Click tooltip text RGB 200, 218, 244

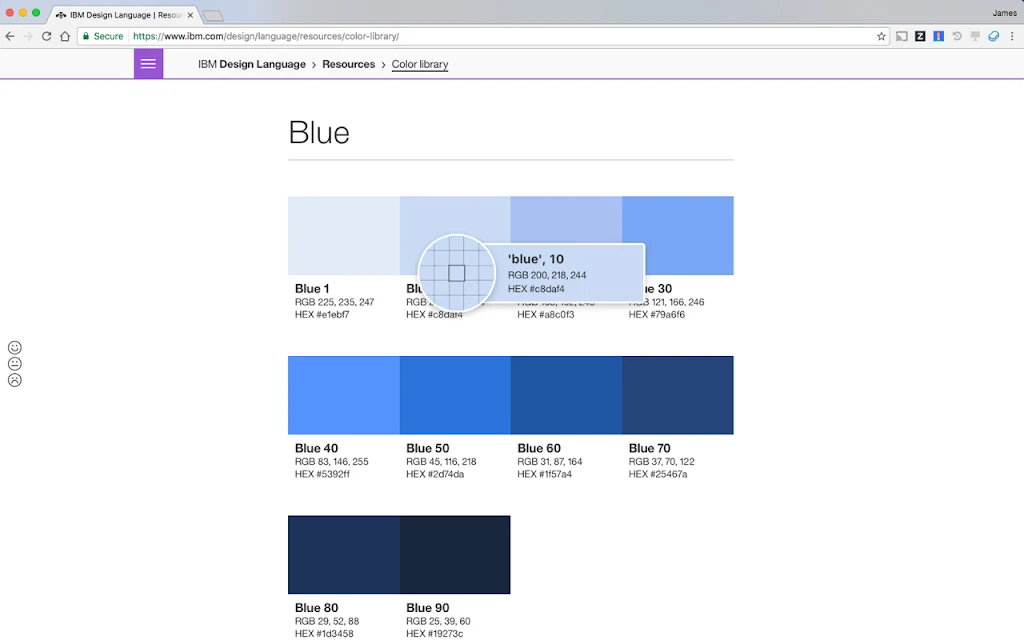point(547,275)
